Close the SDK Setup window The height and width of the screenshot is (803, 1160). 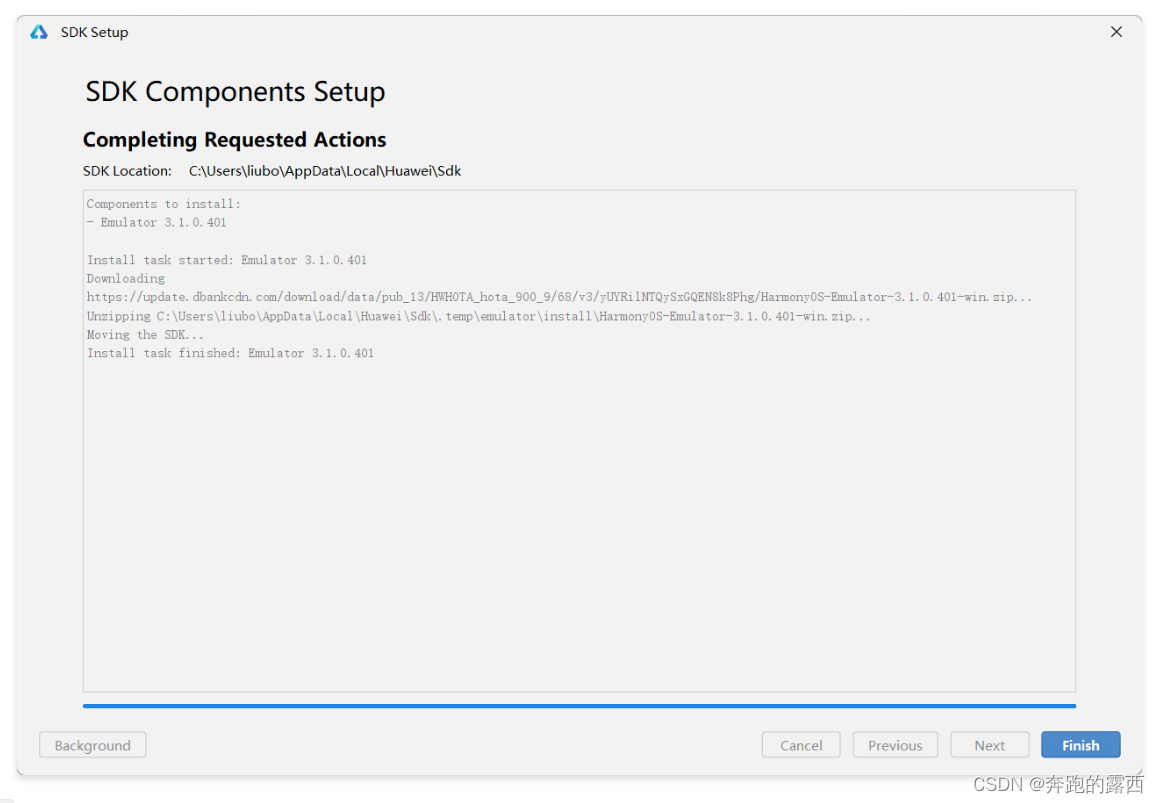coord(1116,32)
